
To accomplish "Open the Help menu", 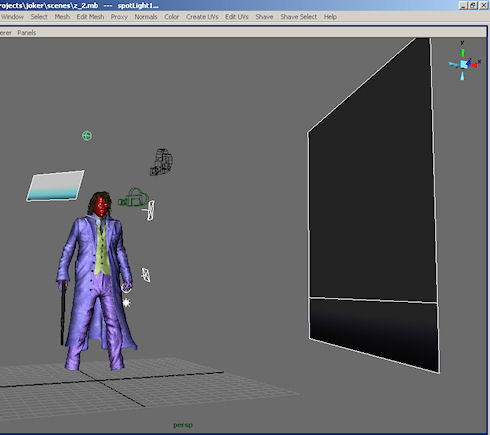I will click(x=330, y=17).
